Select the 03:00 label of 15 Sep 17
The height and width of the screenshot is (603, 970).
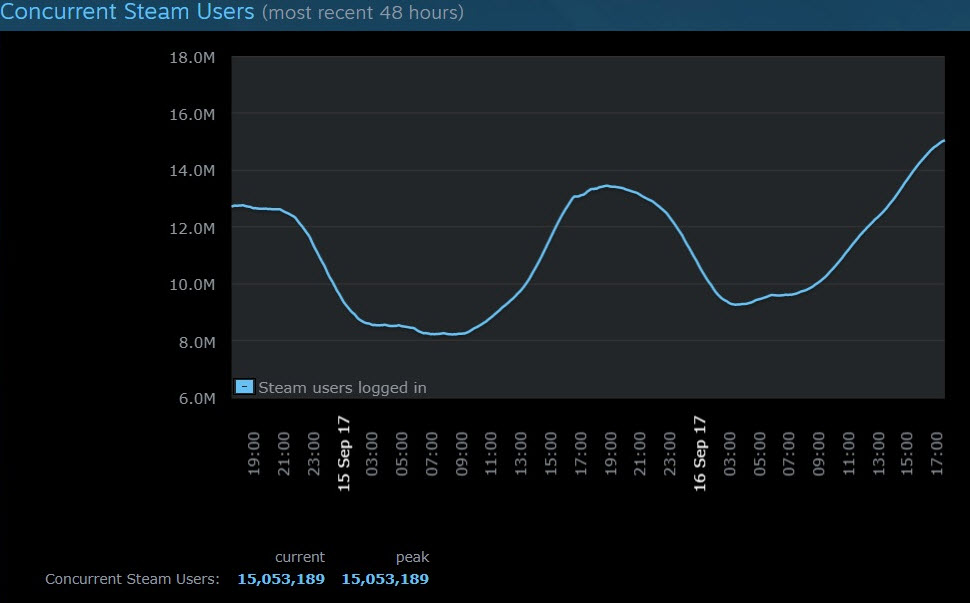pos(372,454)
